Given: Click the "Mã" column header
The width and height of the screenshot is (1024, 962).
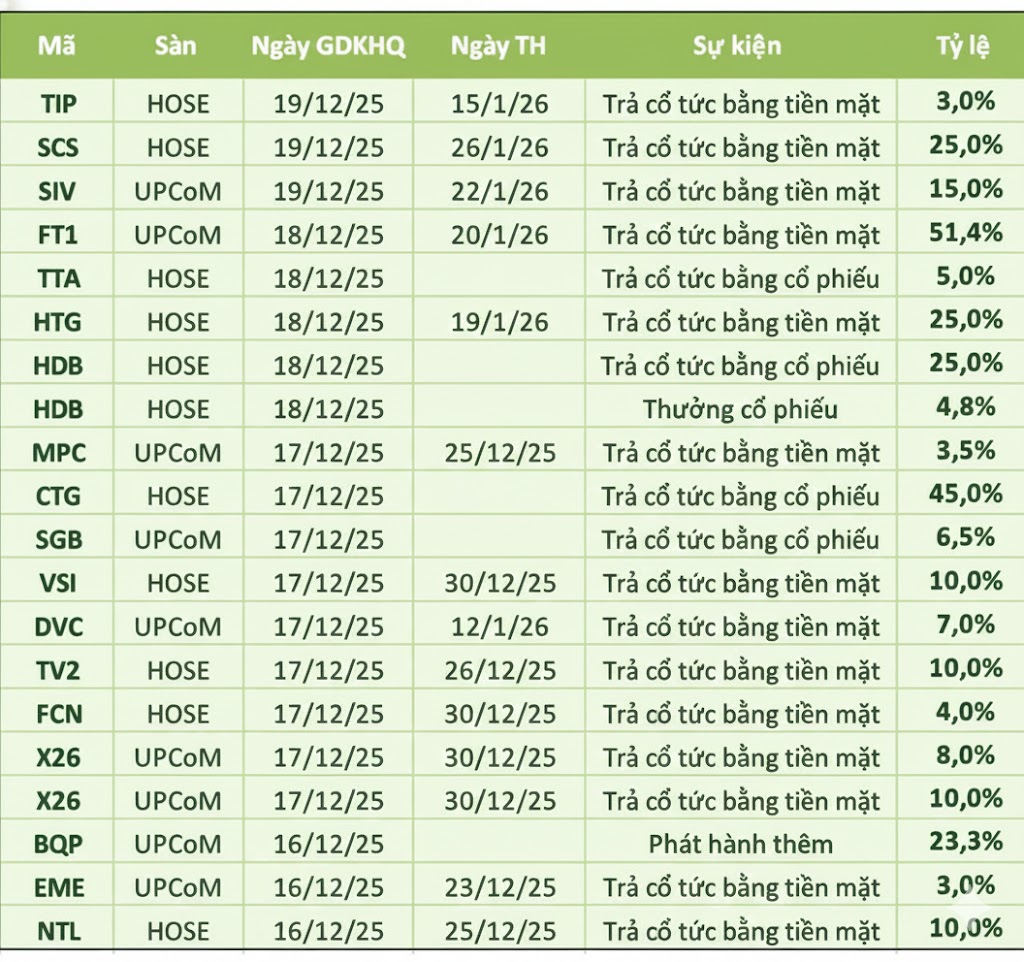Looking at the screenshot, I should tap(57, 46).
